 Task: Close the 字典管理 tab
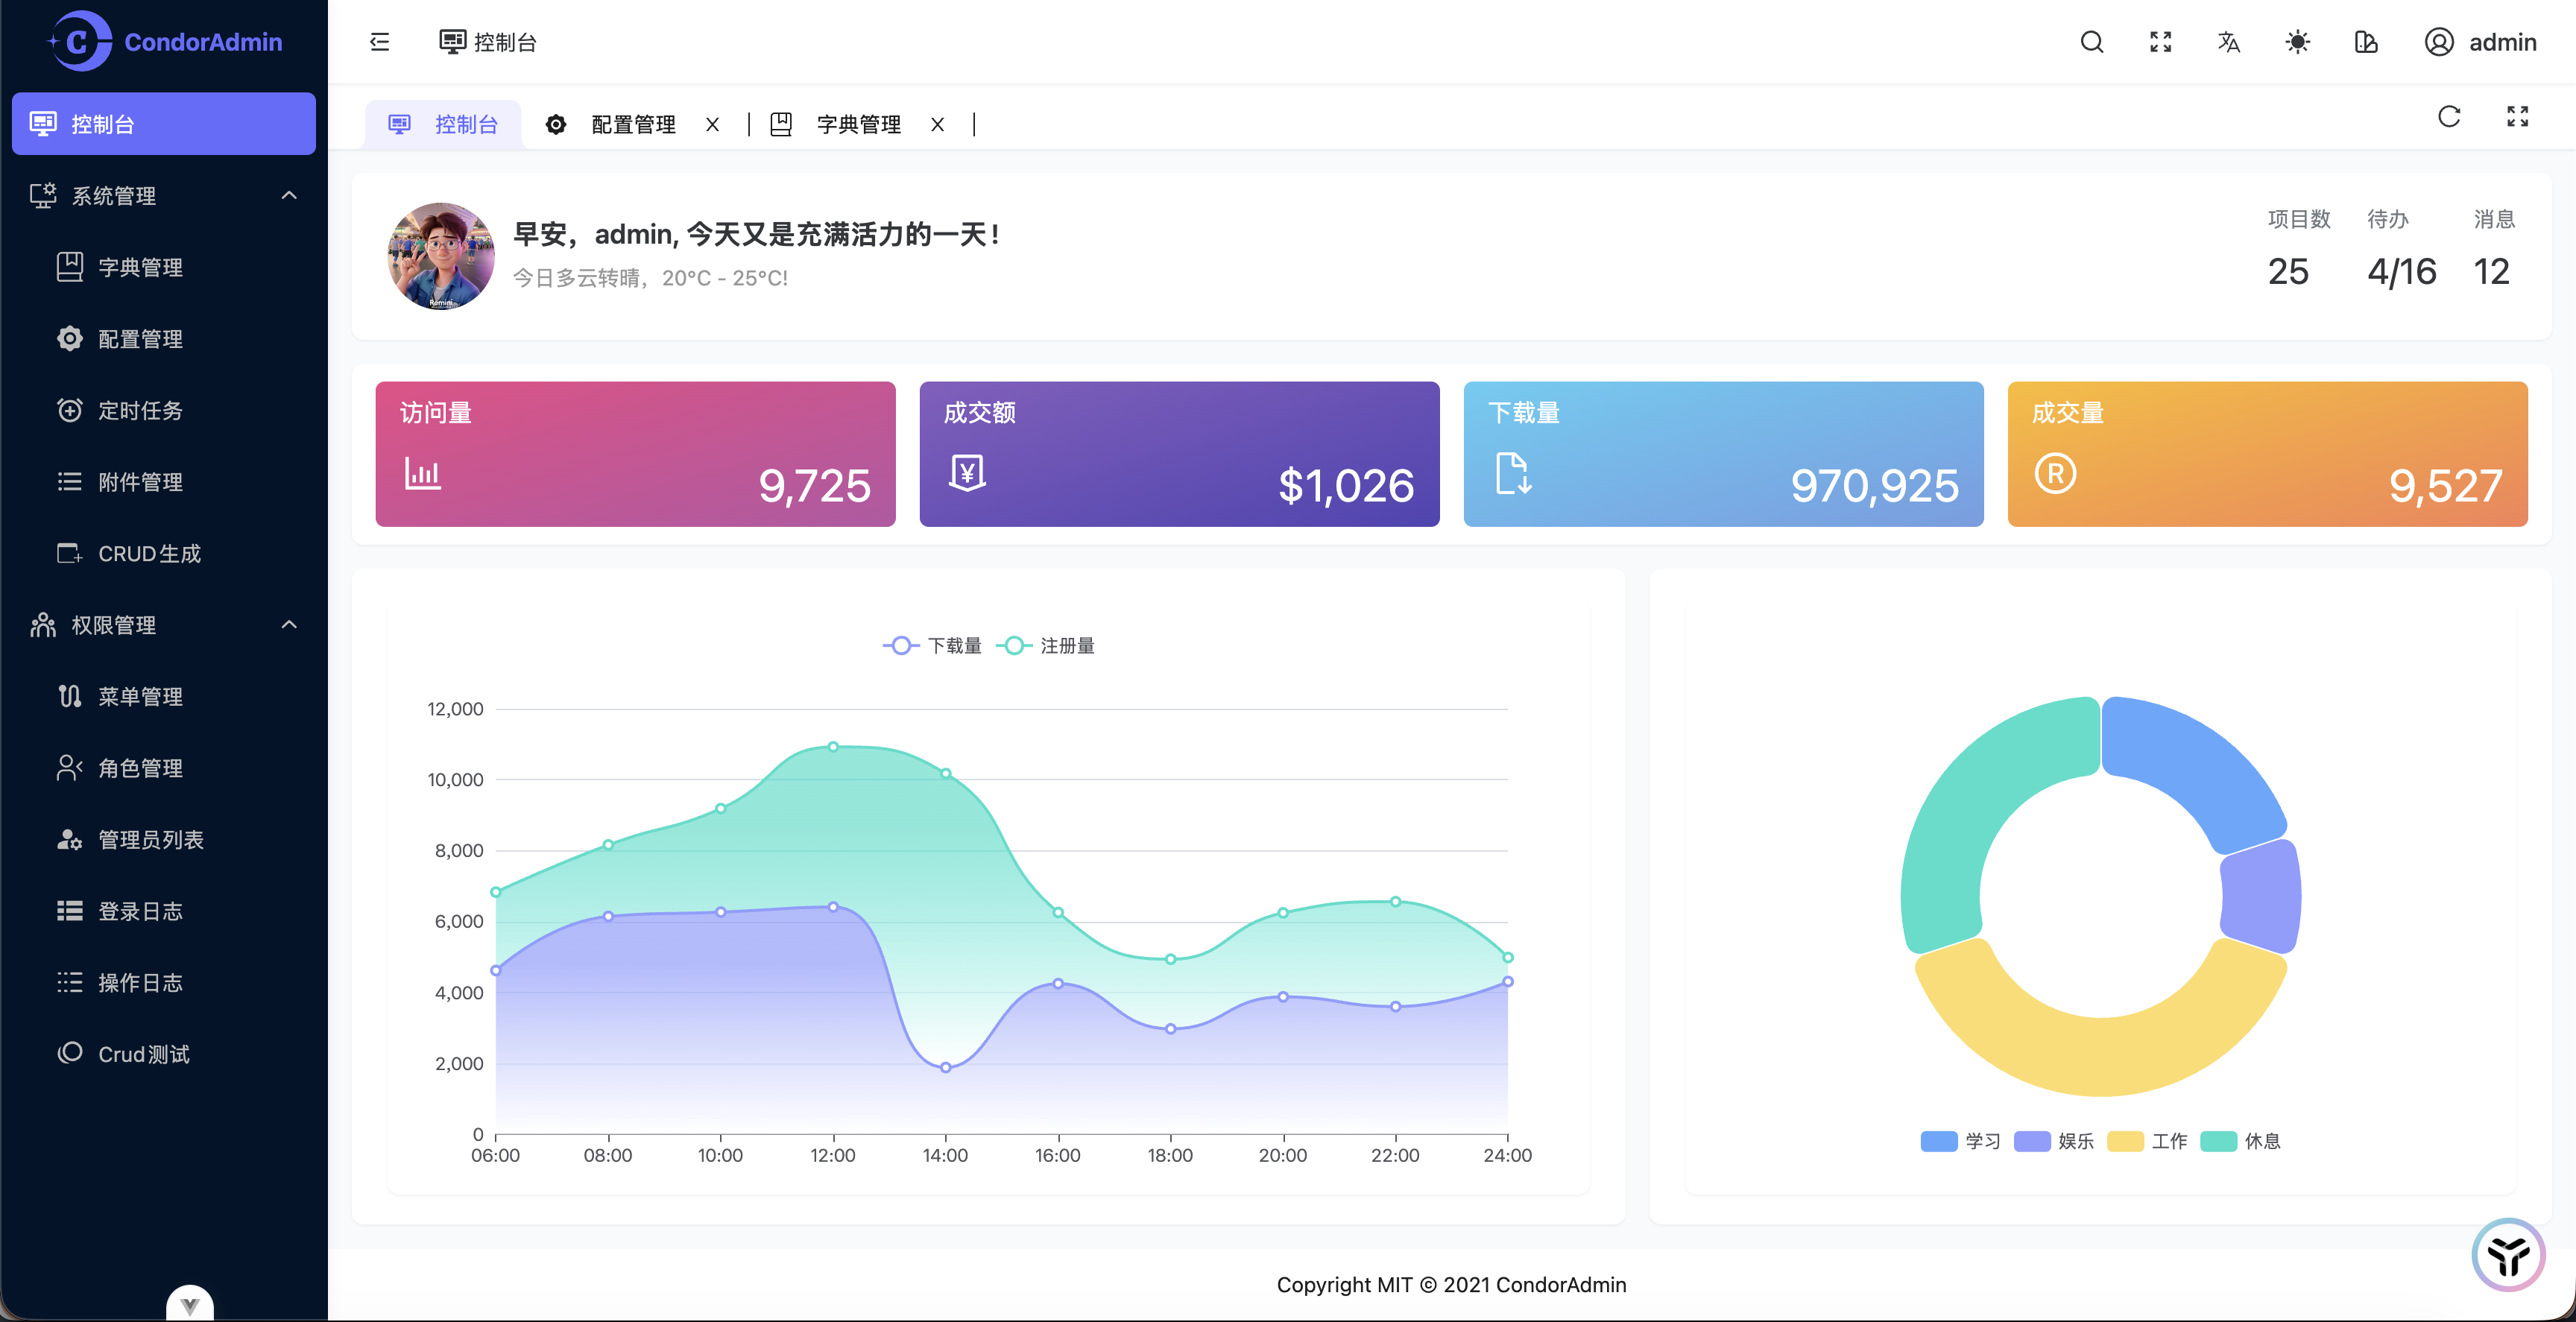[x=937, y=125]
